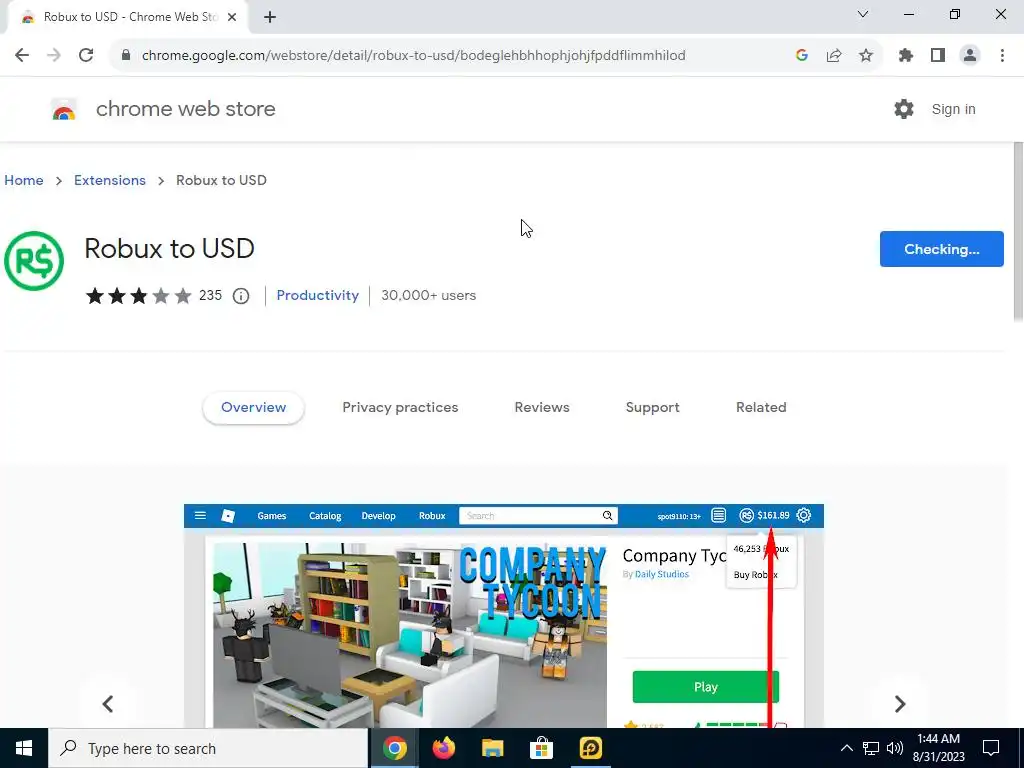Open Firefox from the taskbar
Image resolution: width=1024 pixels, height=768 pixels.
pyautogui.click(x=443, y=748)
